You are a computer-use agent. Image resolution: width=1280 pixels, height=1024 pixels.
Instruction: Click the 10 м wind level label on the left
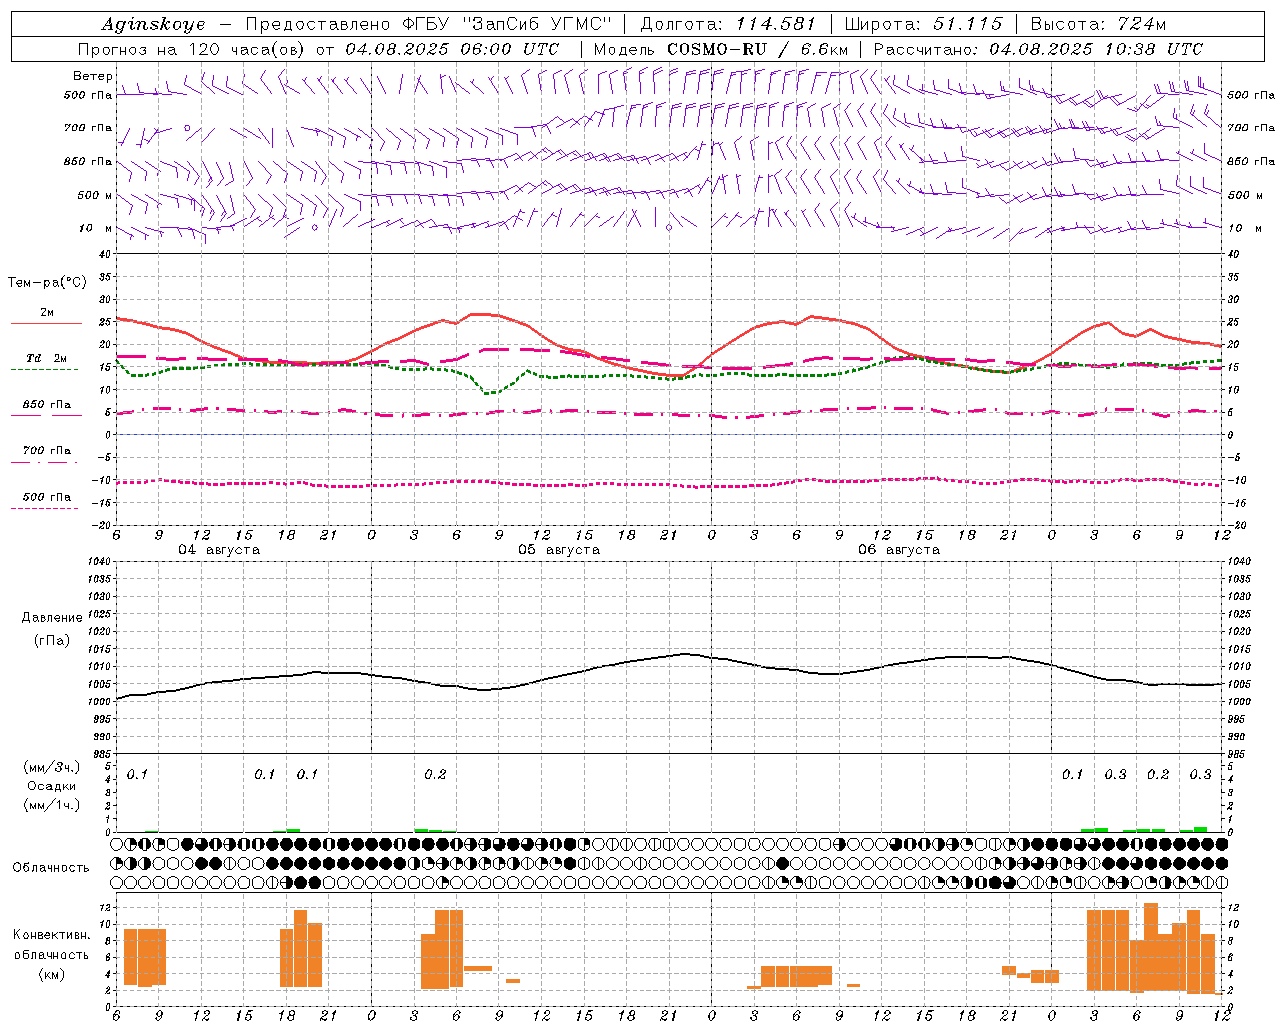point(95,228)
